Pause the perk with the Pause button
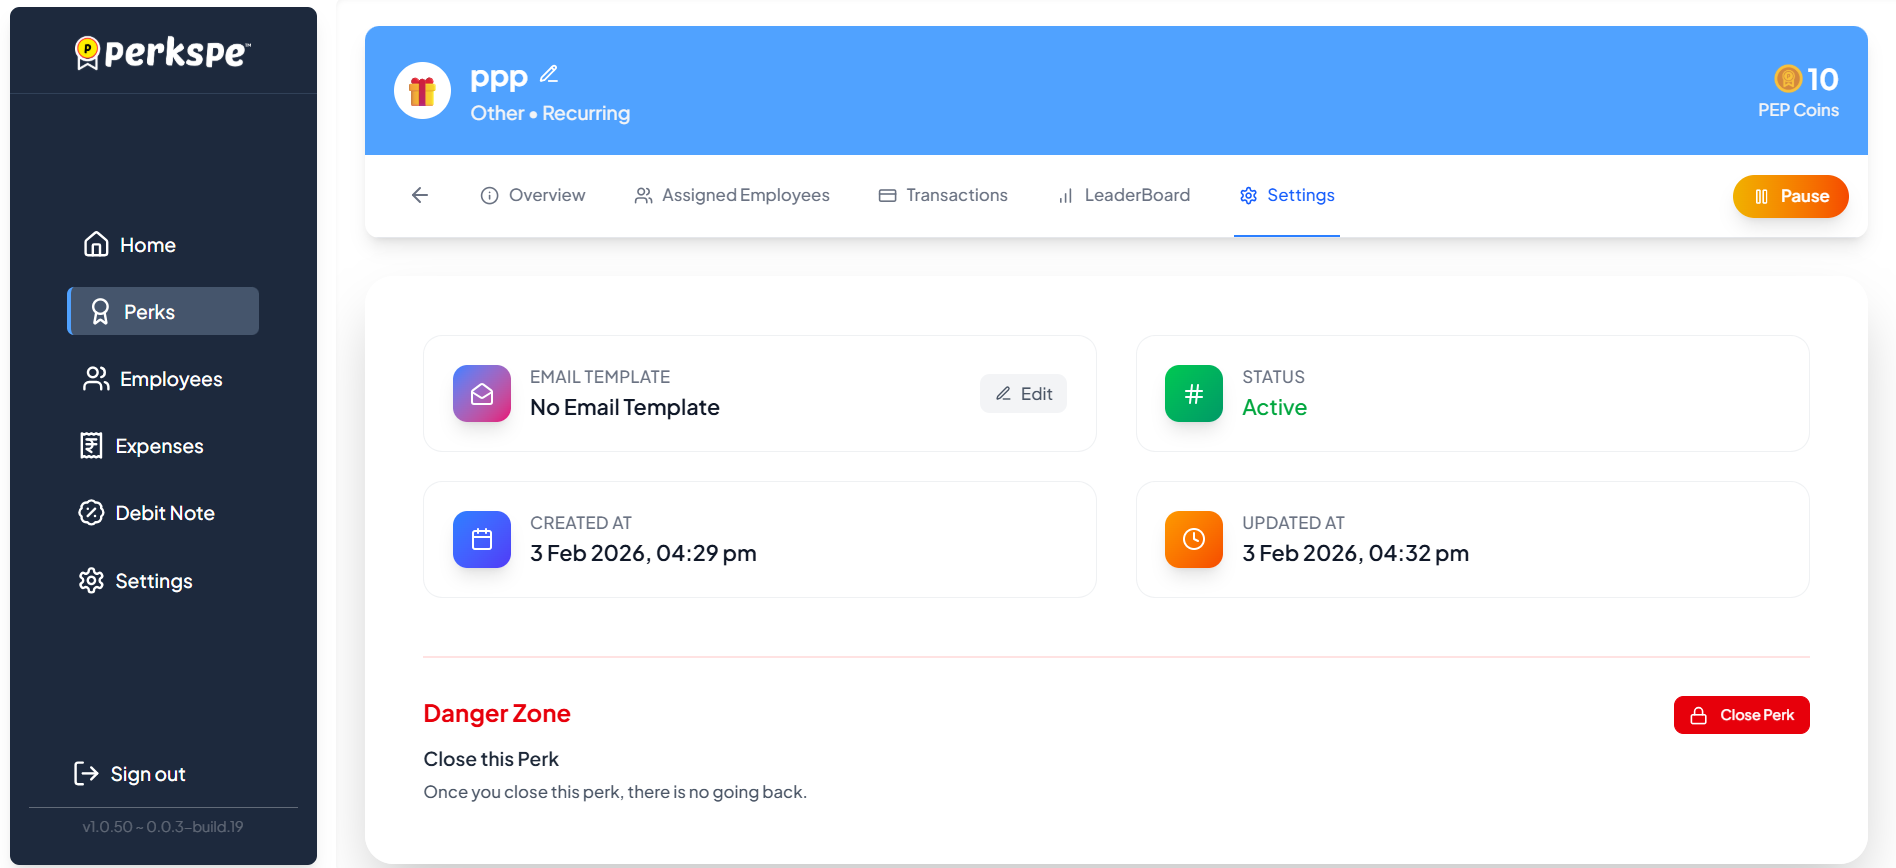Image resolution: width=1896 pixels, height=868 pixels. (1790, 197)
